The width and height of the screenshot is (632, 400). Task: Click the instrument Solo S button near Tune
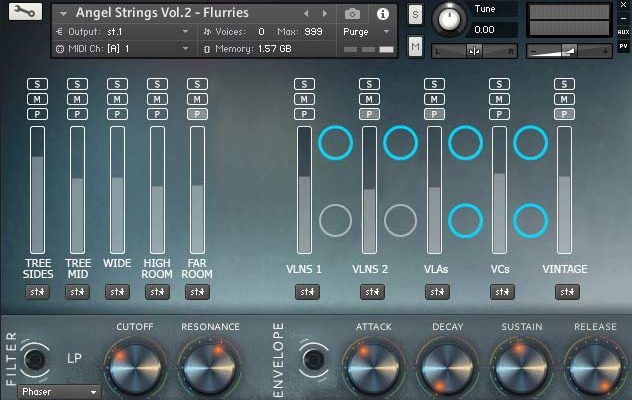click(x=415, y=15)
